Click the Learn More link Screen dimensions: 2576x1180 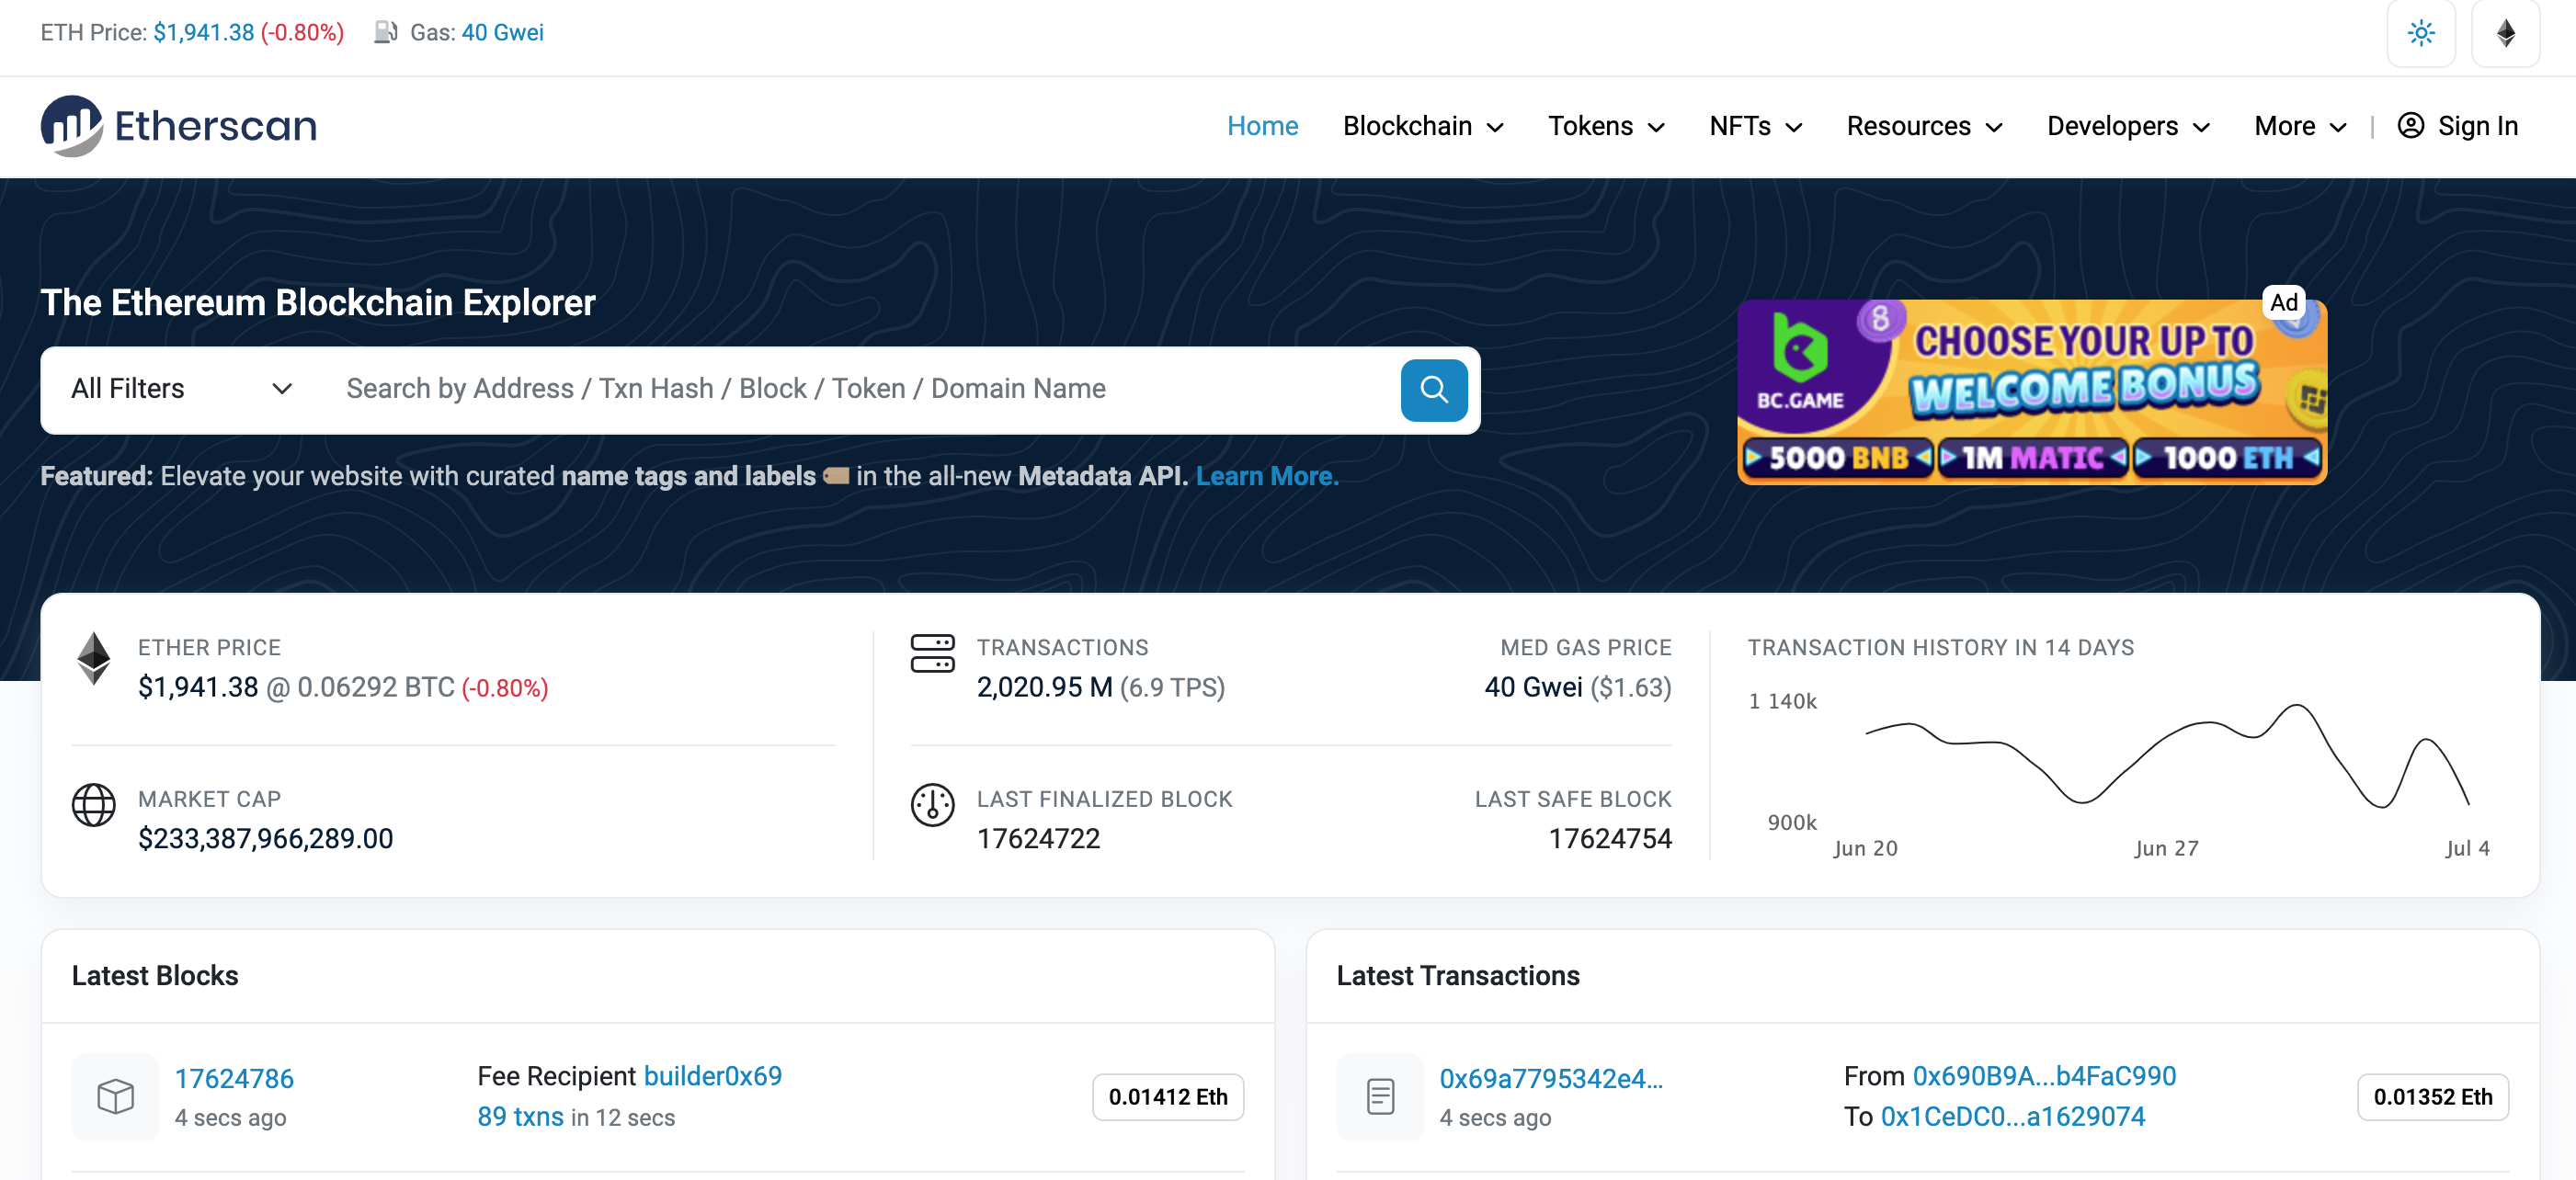[1267, 476]
